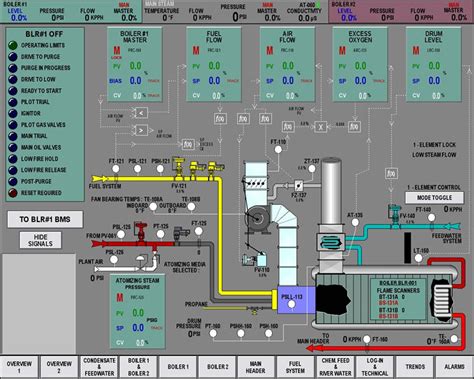The image size is (474, 379).
Task: Toggle Atomizing Steam Pressure manual mode M
Action: point(120,297)
